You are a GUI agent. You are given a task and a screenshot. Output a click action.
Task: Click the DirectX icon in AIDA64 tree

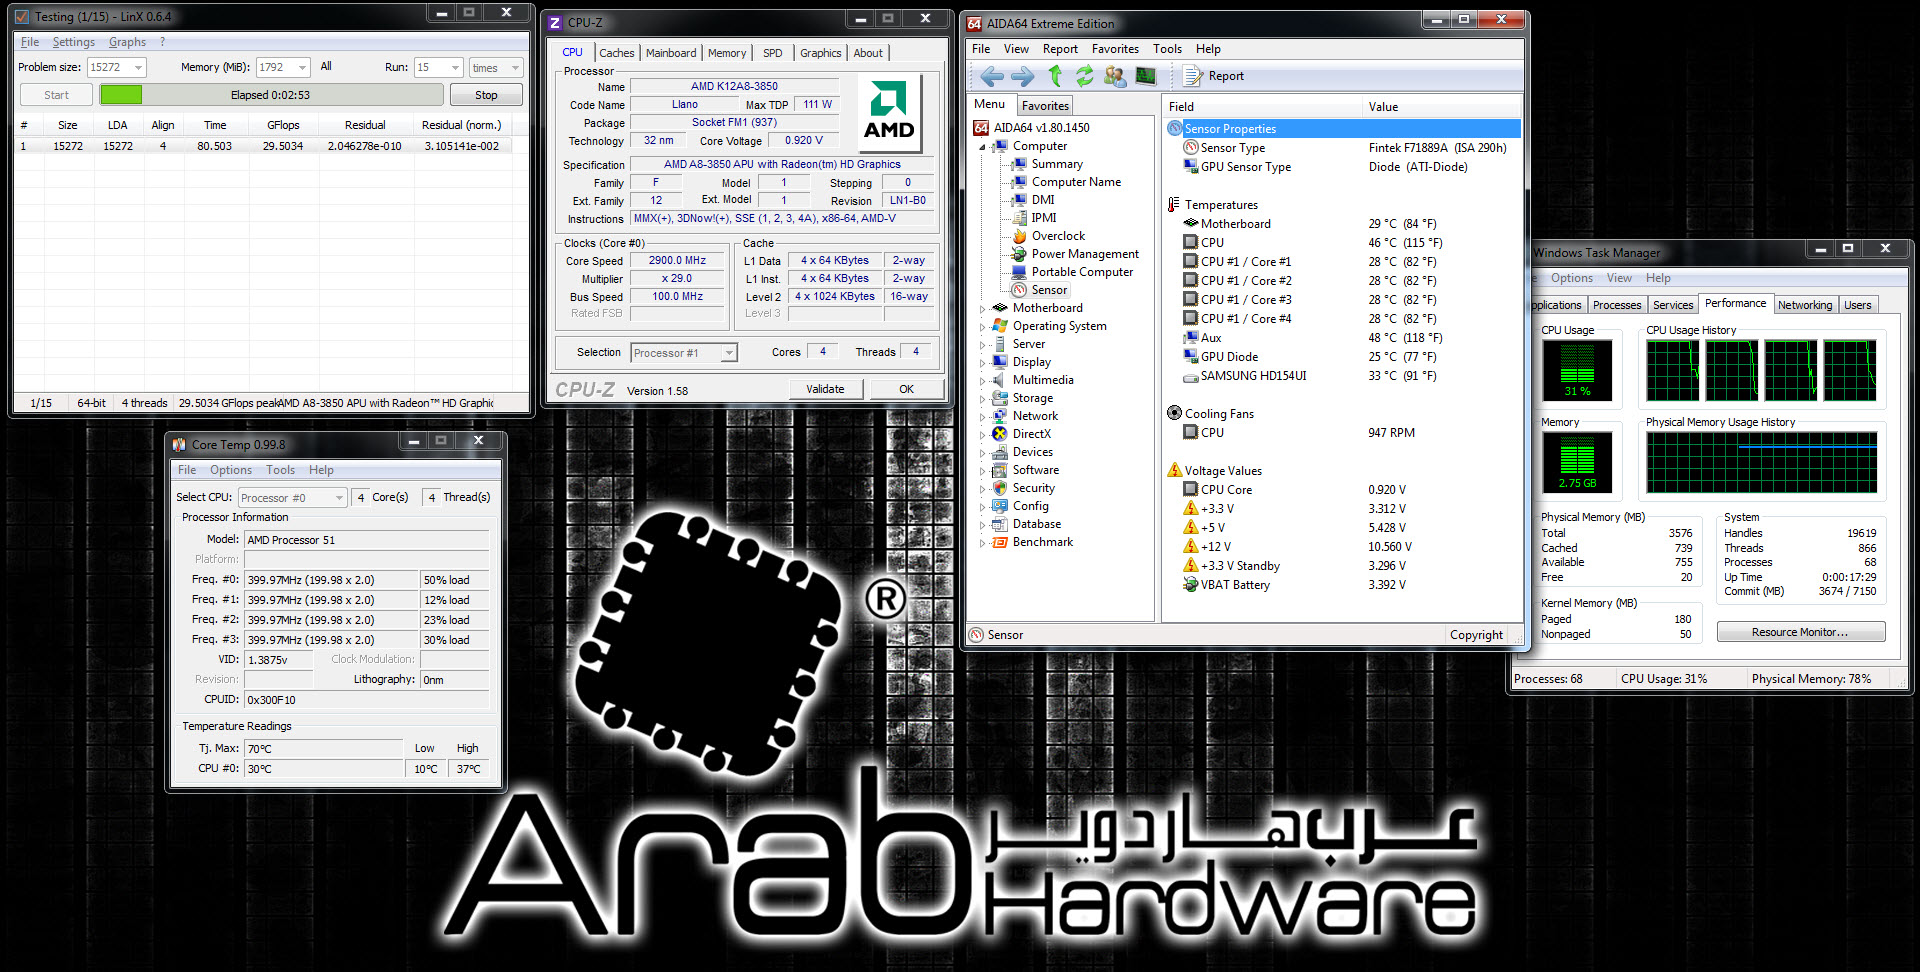point(999,434)
